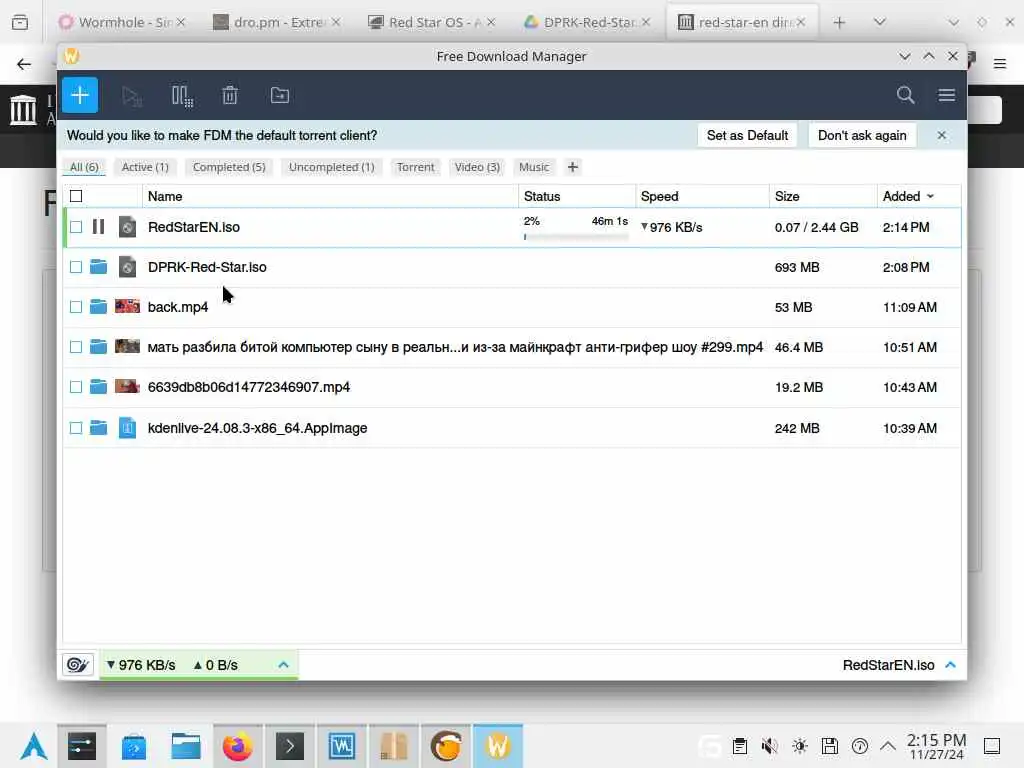The height and width of the screenshot is (768, 1024).
Task: Pause the RedStarEN.iso download
Action: pyautogui.click(x=99, y=227)
